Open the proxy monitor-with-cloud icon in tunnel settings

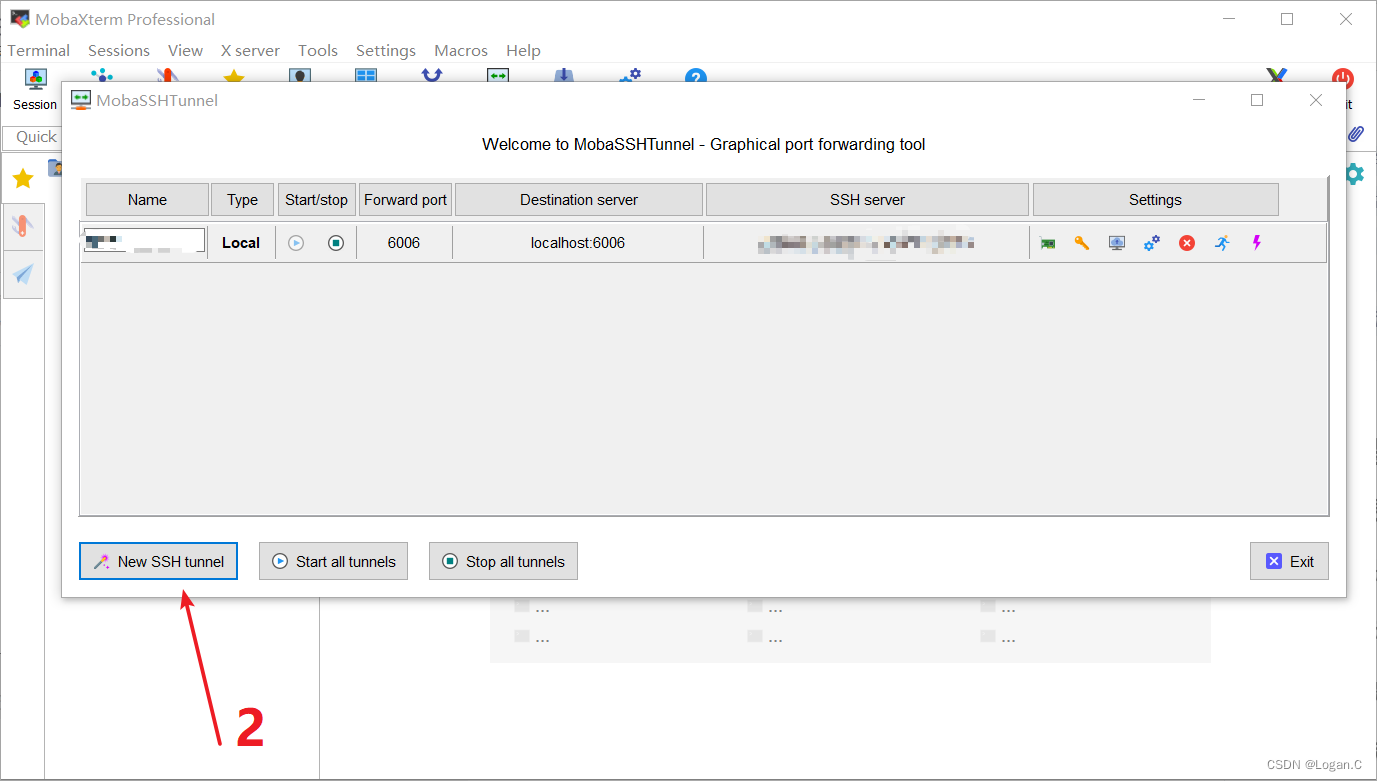tap(1117, 243)
